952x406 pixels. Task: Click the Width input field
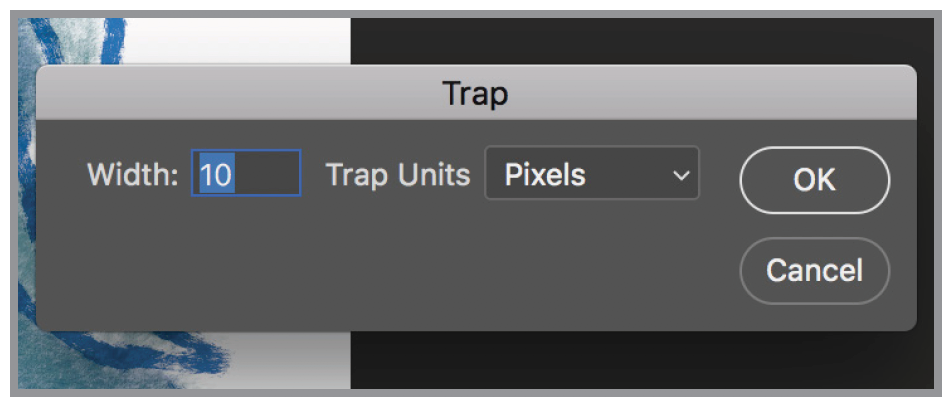coord(246,174)
